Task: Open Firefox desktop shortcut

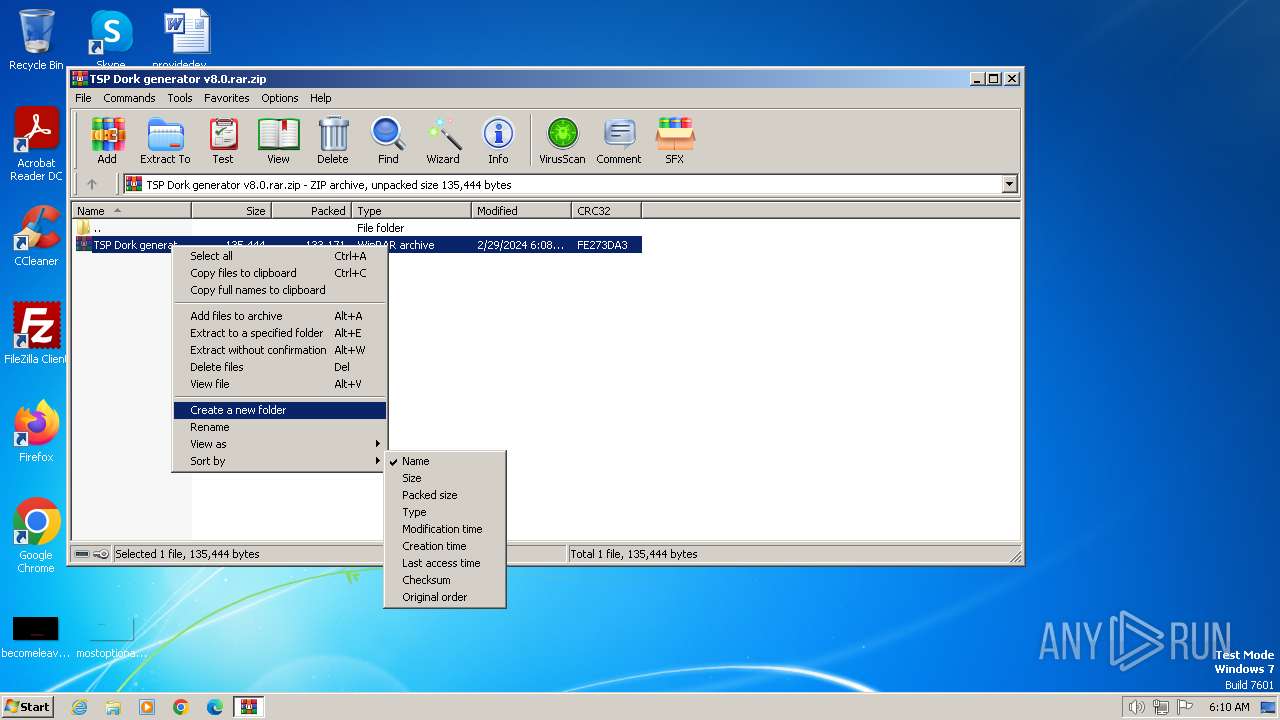Action: point(36,432)
